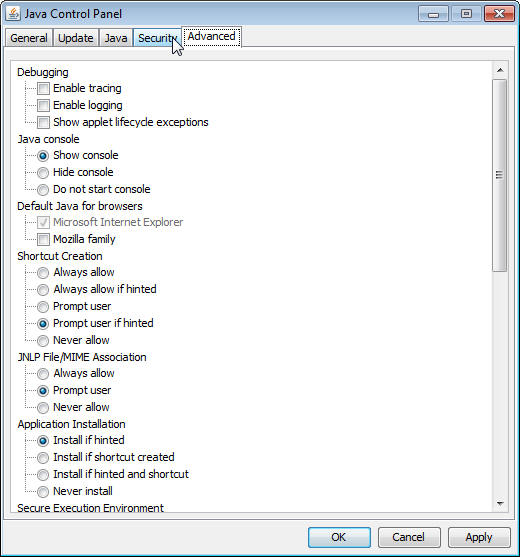Select Install if hinted option
Image resolution: width=520 pixels, height=557 pixels.
(x=43, y=441)
